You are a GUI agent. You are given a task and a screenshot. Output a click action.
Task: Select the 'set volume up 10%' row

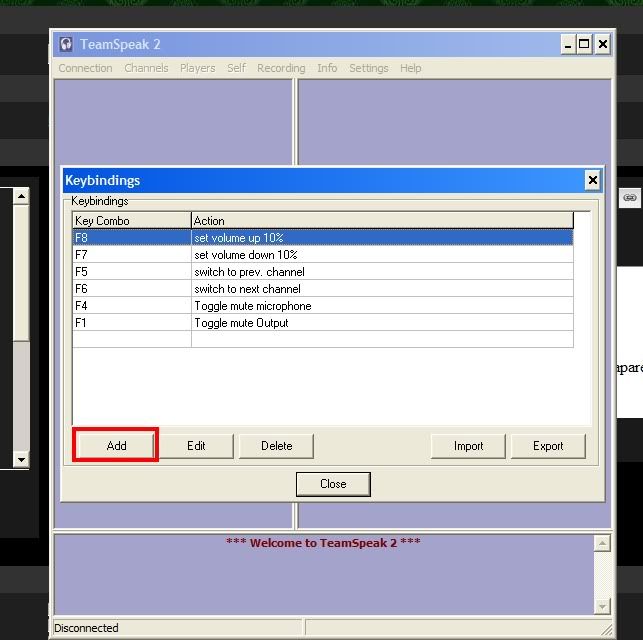(323, 238)
